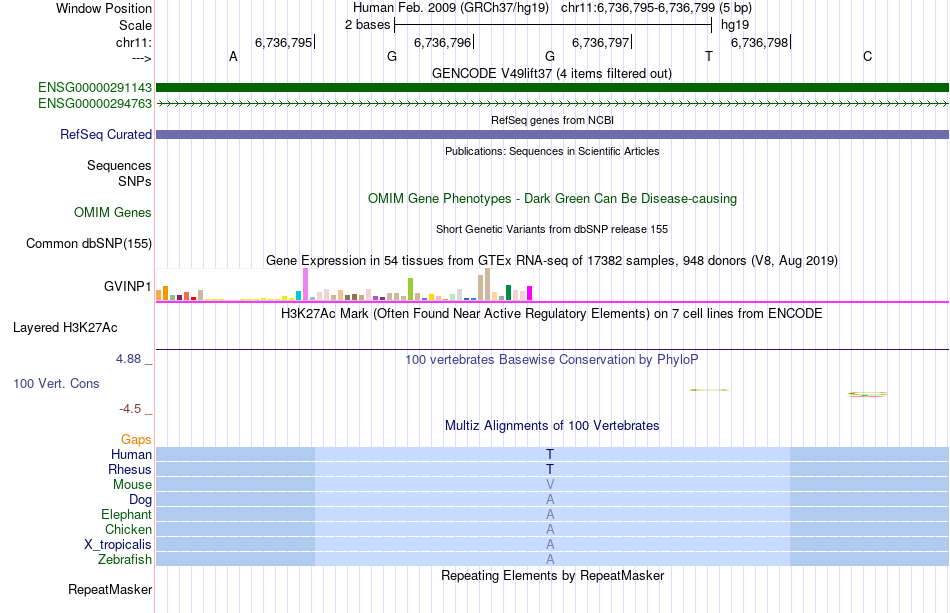Viewport: 950px width, 613px height.
Task: Select the Zebrafish alignment row label
Action: point(125,559)
